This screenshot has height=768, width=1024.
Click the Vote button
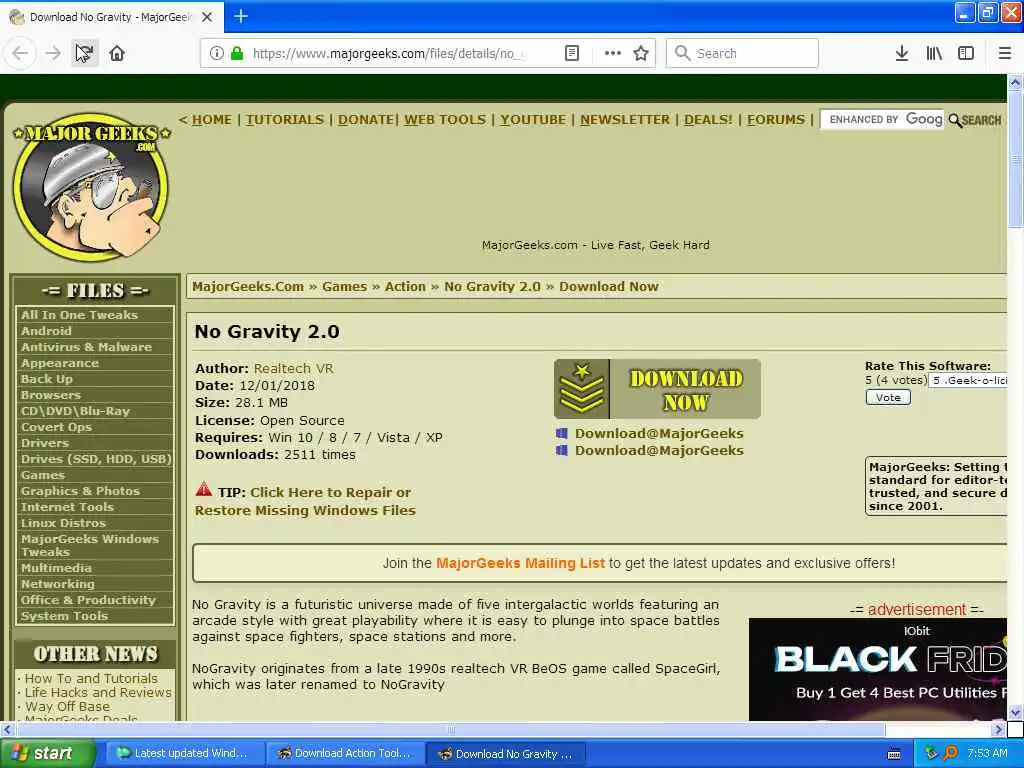(888, 398)
